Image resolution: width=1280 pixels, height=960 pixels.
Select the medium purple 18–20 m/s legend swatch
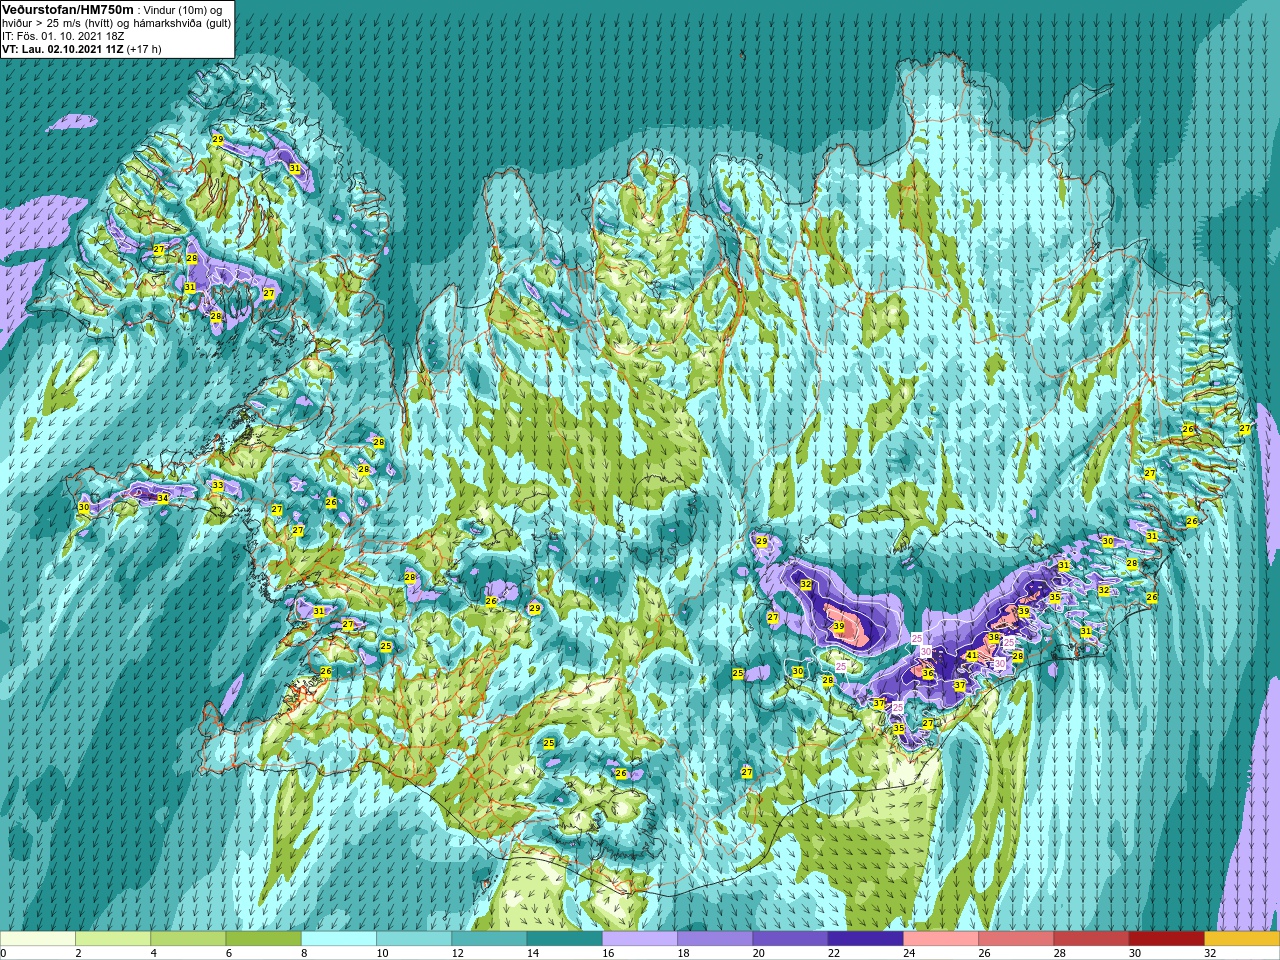coord(715,939)
